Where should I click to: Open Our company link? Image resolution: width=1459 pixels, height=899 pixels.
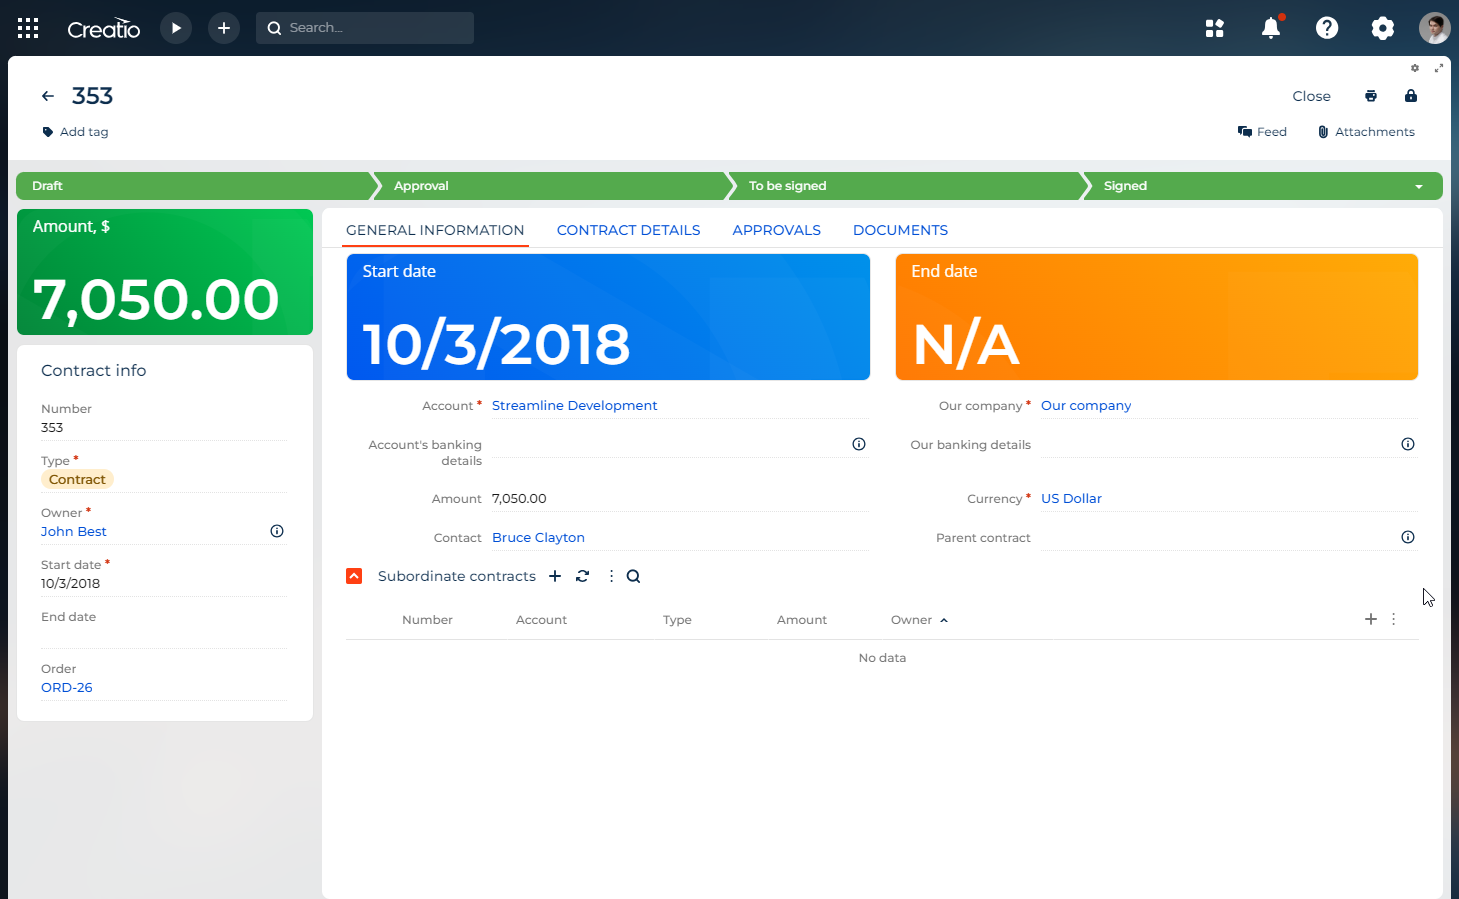1086,405
